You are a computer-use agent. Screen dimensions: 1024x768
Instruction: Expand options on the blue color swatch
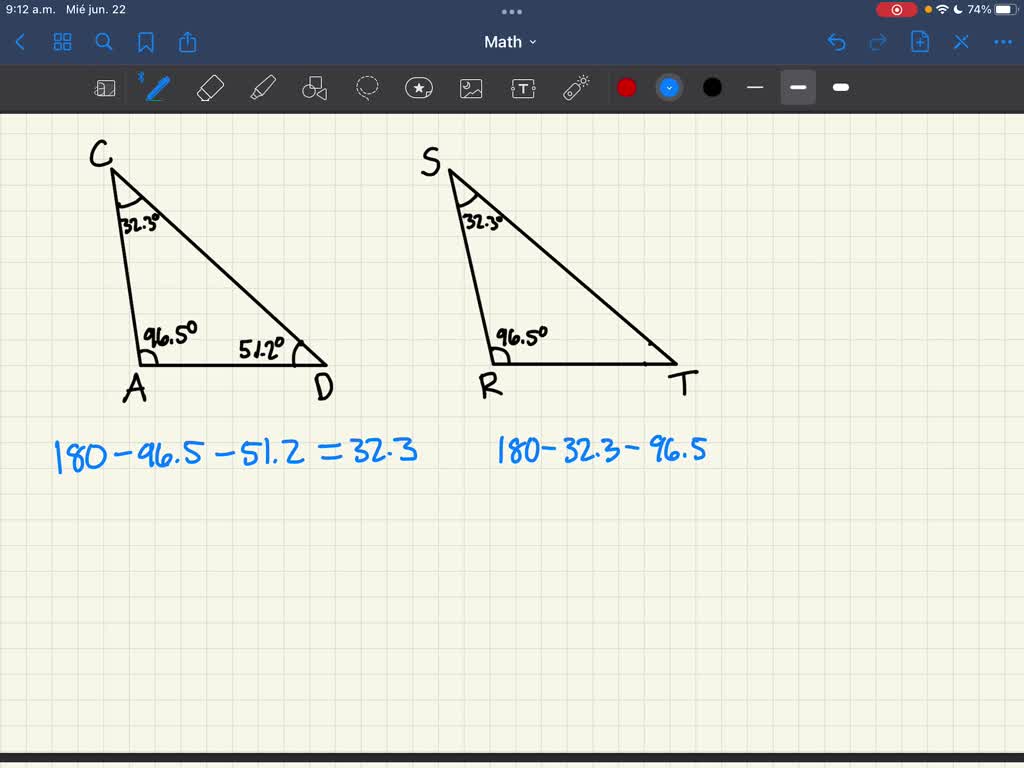[669, 87]
